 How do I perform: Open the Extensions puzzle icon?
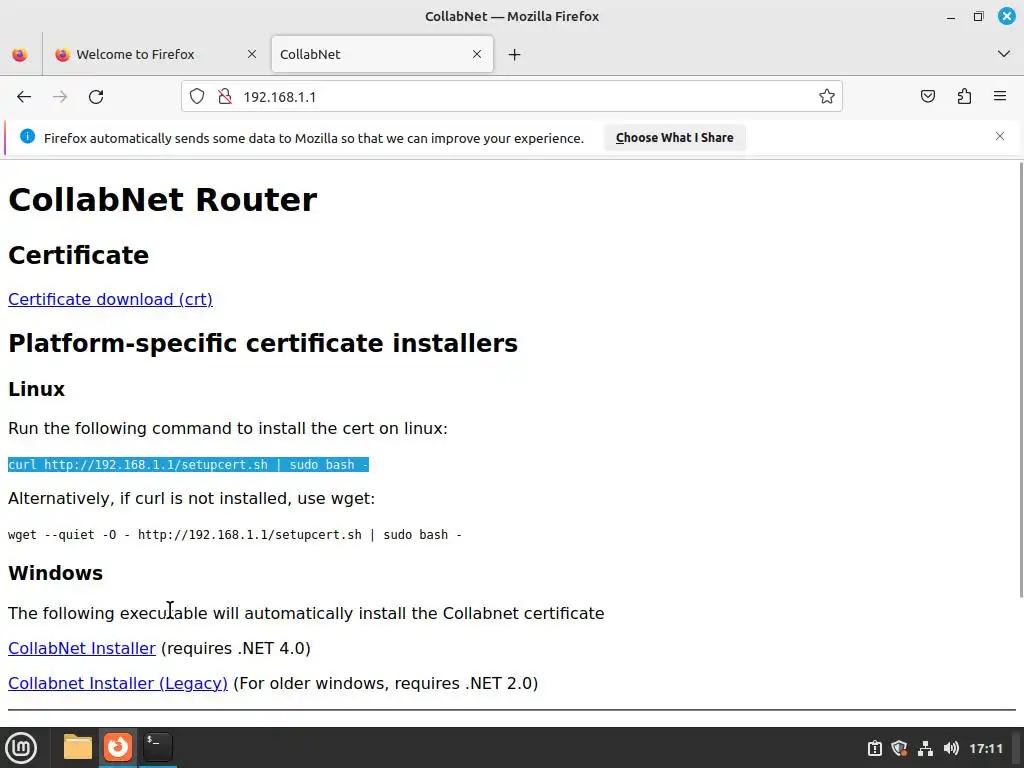coord(965,97)
